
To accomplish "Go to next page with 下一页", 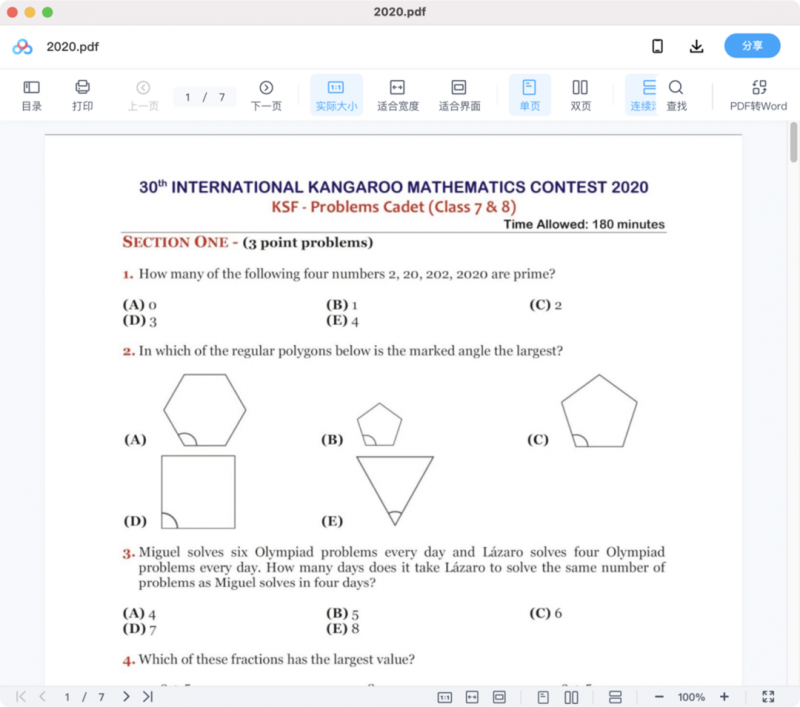I will [266, 95].
